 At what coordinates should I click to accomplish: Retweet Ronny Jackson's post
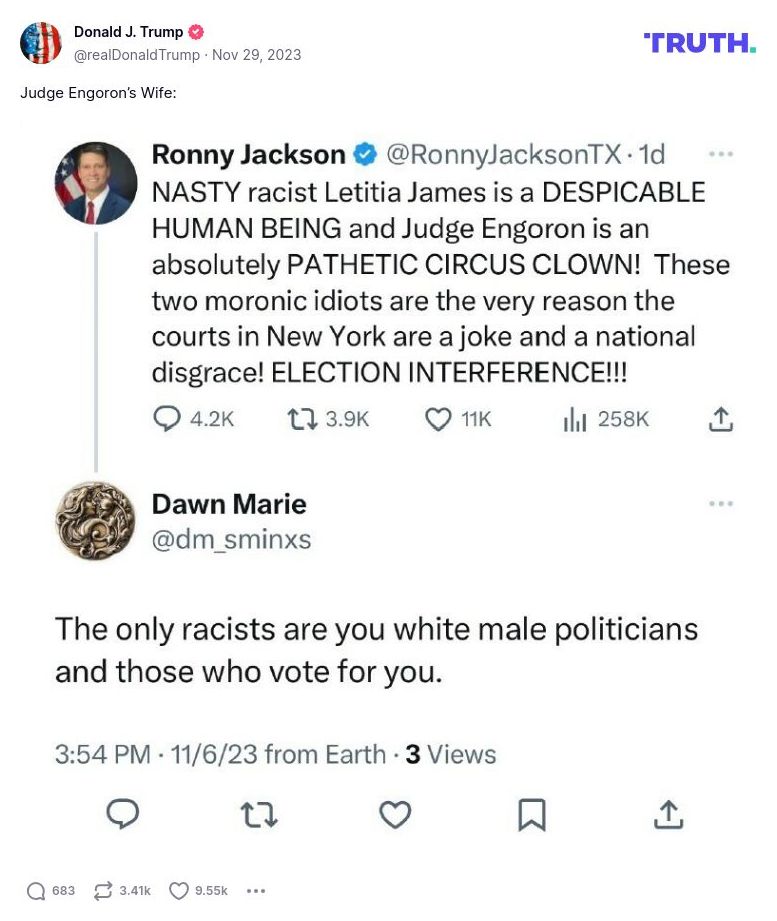[300, 419]
